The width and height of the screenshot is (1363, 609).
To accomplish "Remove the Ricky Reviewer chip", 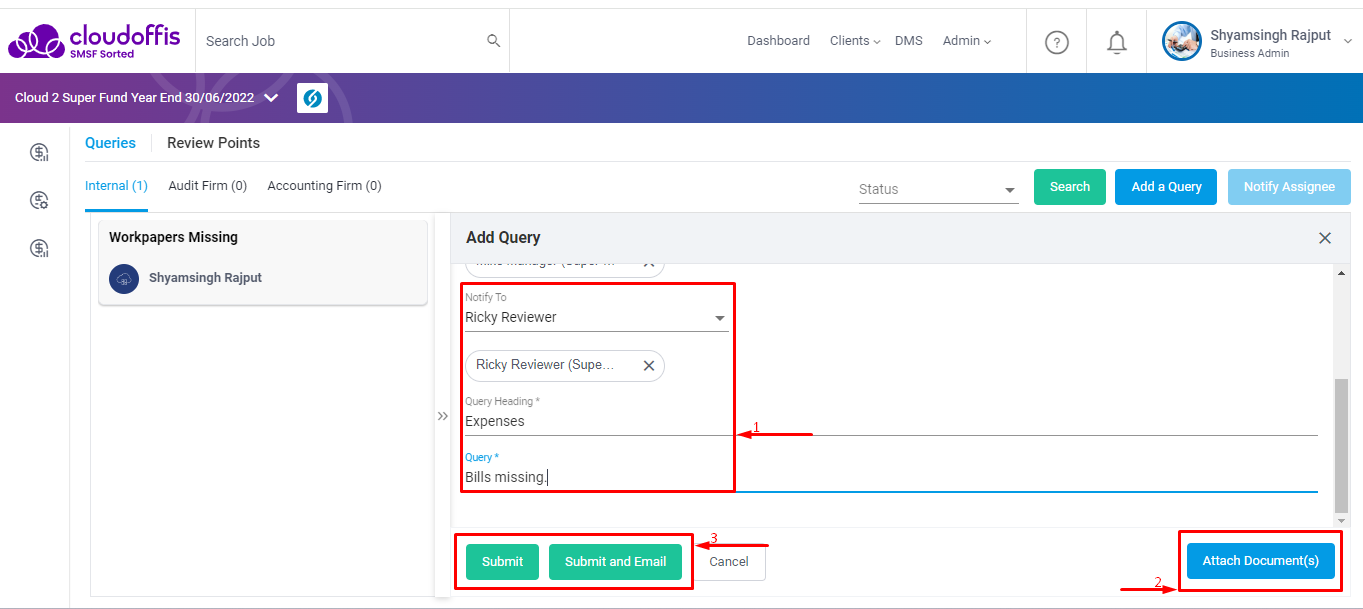I will [648, 366].
